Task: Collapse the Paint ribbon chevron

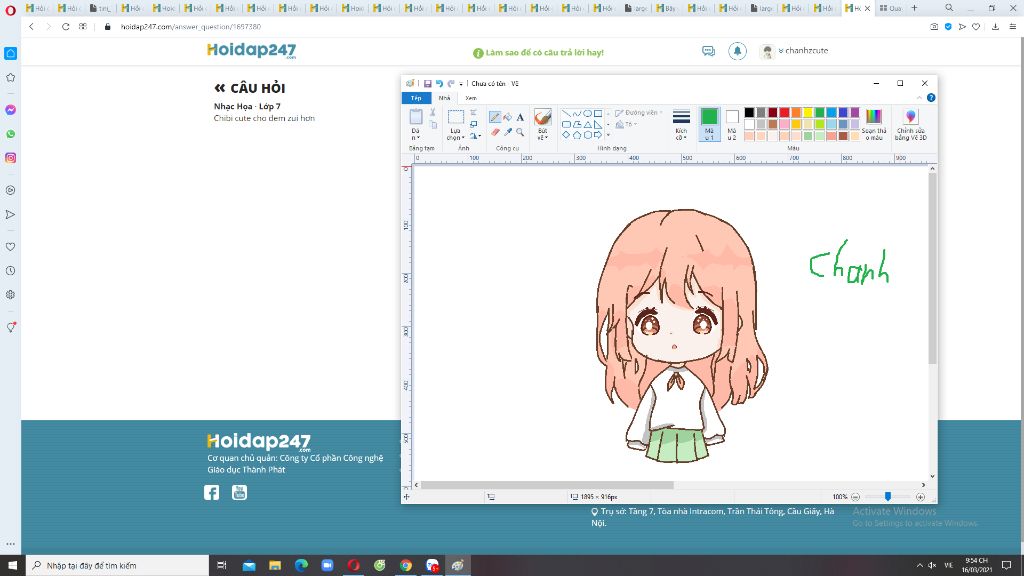Action: [x=919, y=98]
